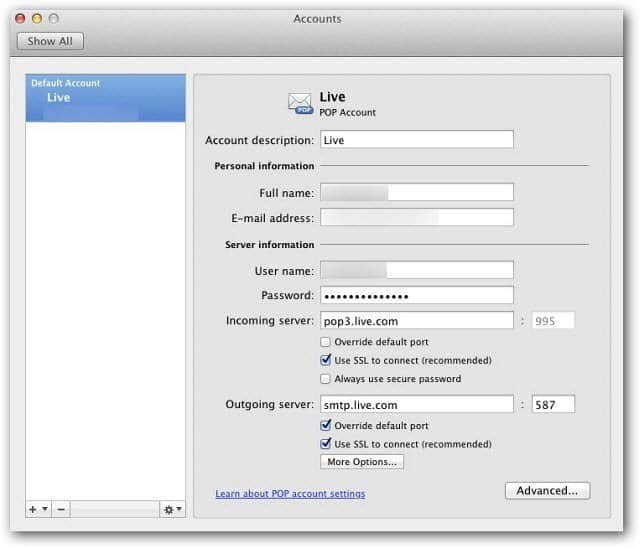Click the Advanced button
The width and height of the screenshot is (640, 548).
[547, 490]
